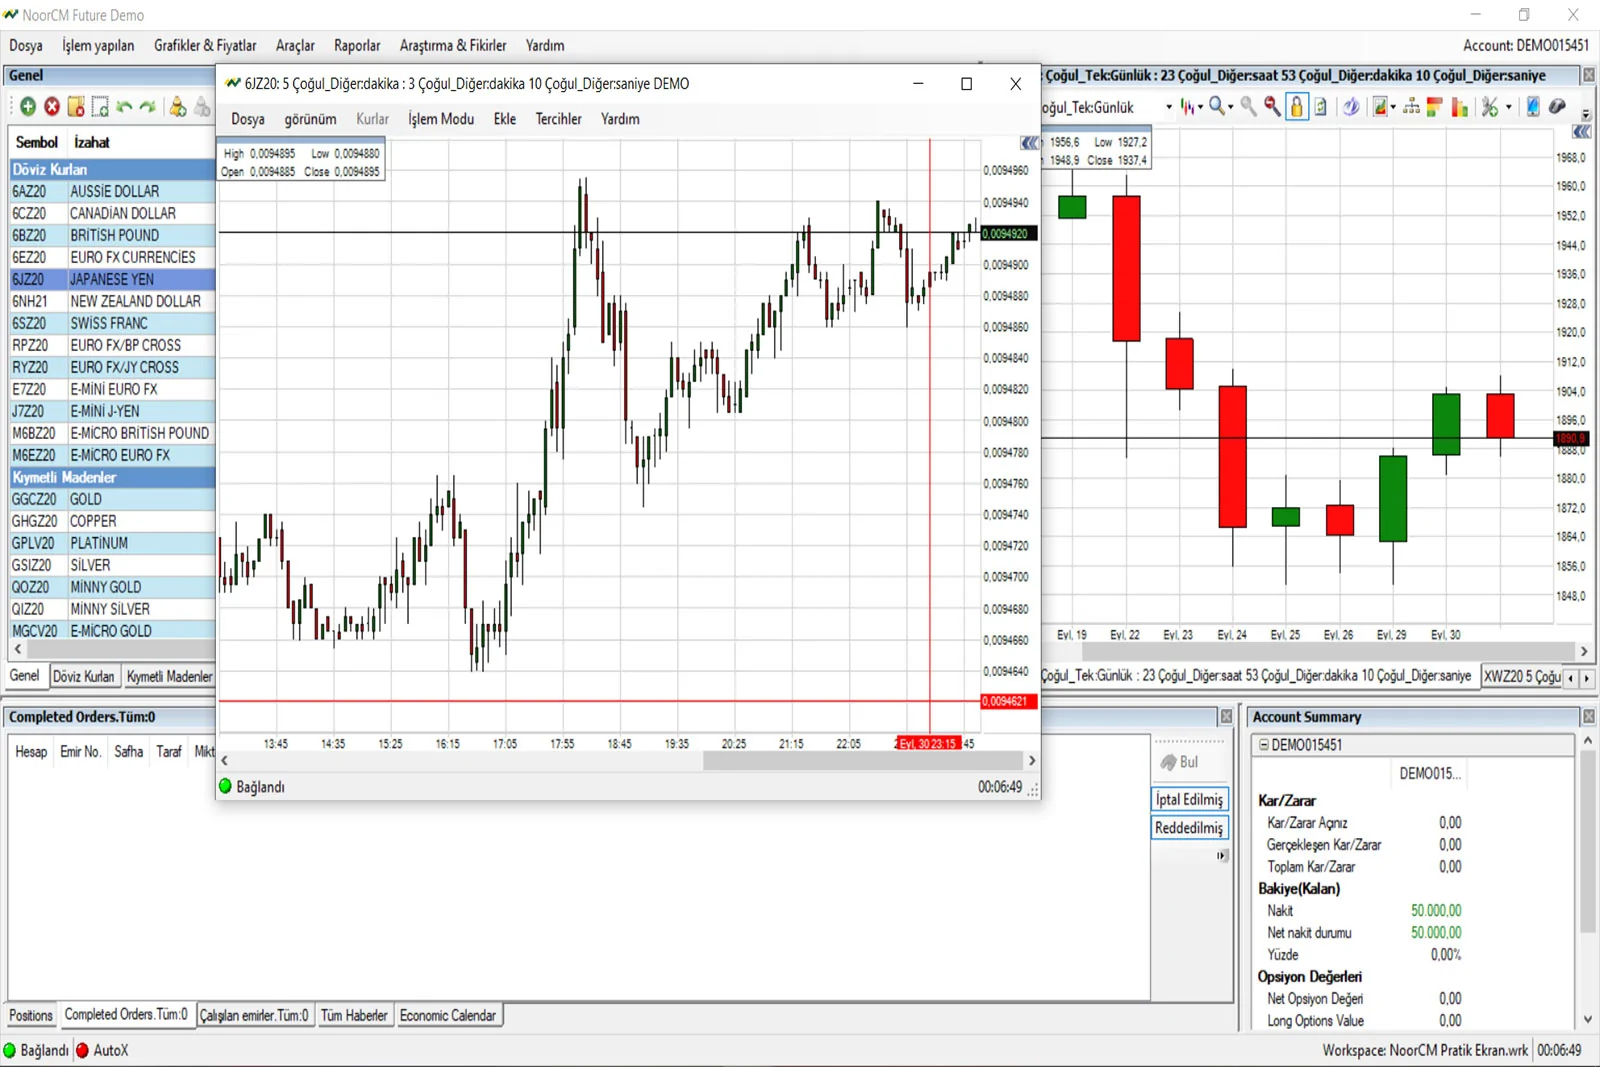
Task: Toggle the İptal Edilmiş filter
Action: (x=1189, y=800)
